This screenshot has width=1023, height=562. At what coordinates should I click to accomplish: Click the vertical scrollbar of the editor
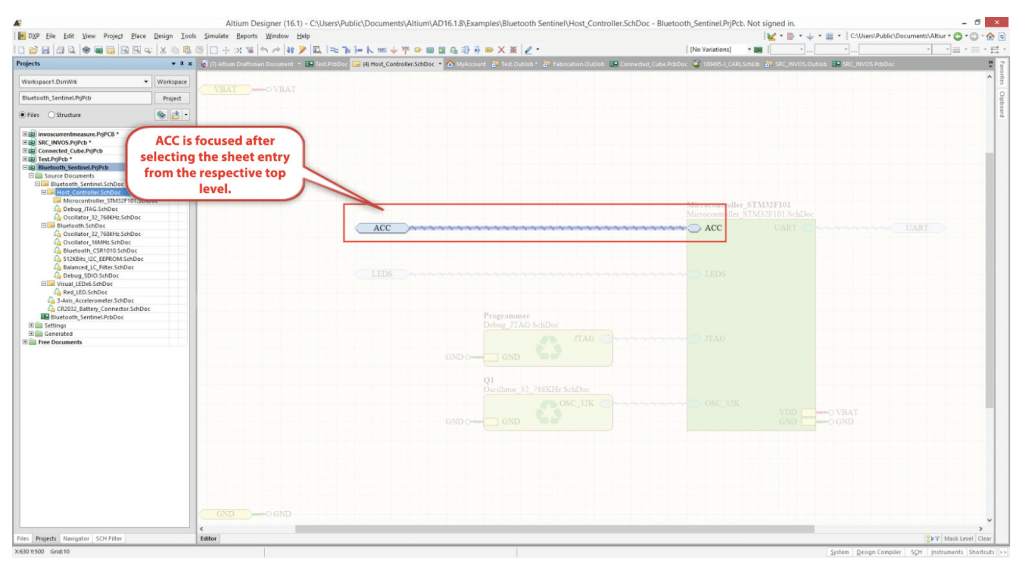(990, 281)
